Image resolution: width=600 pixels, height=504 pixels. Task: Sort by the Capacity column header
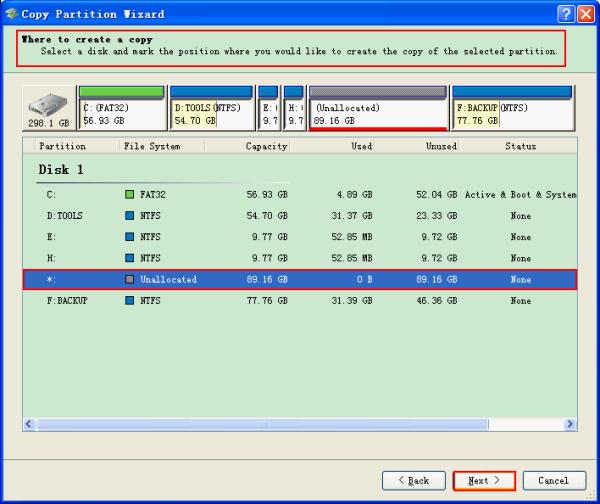[x=250, y=146]
